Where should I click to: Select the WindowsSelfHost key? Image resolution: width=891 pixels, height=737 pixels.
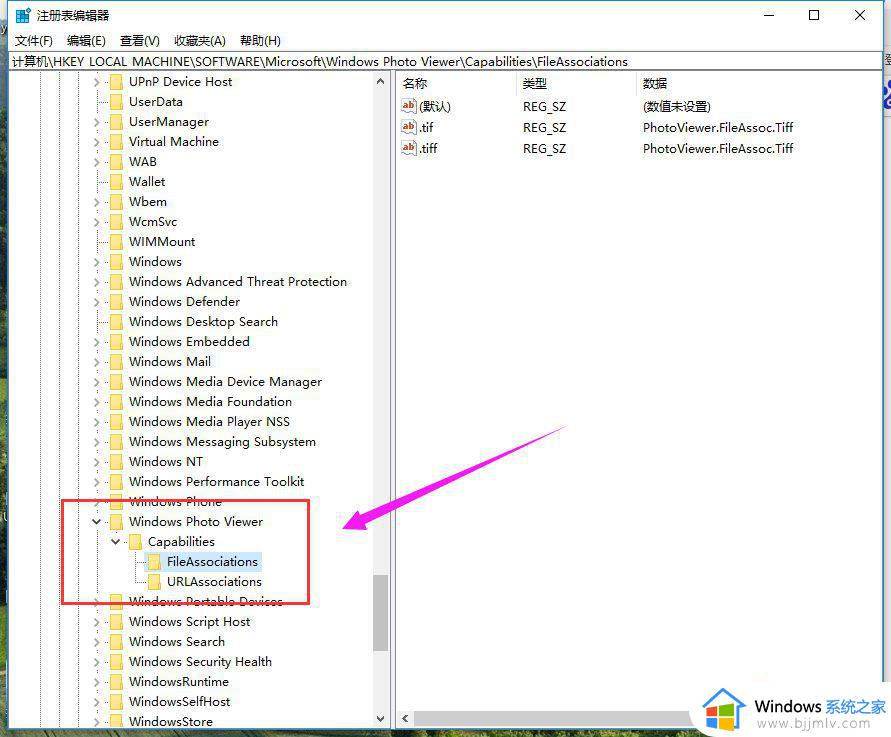click(x=180, y=702)
